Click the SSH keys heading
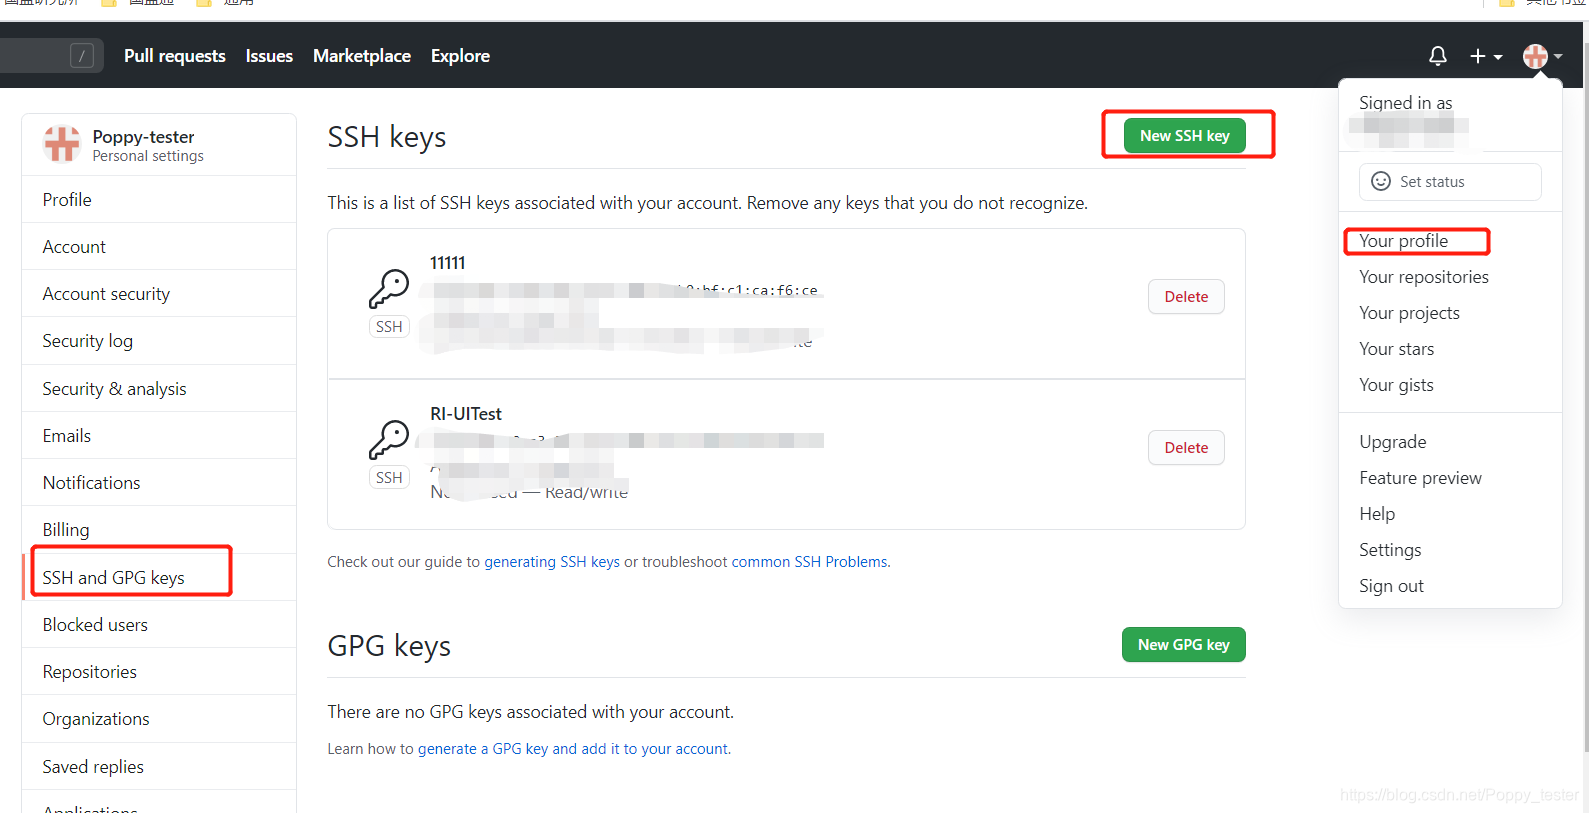 387,137
